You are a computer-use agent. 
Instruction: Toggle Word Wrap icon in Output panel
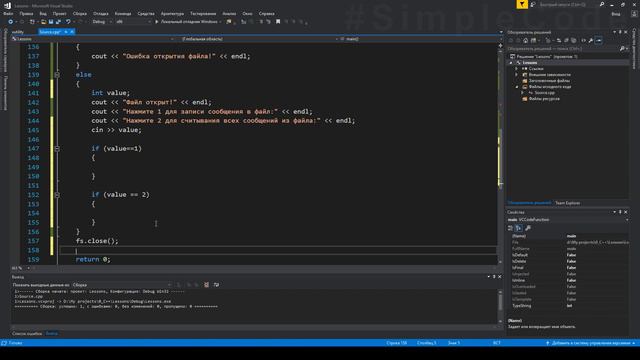coord(216,285)
